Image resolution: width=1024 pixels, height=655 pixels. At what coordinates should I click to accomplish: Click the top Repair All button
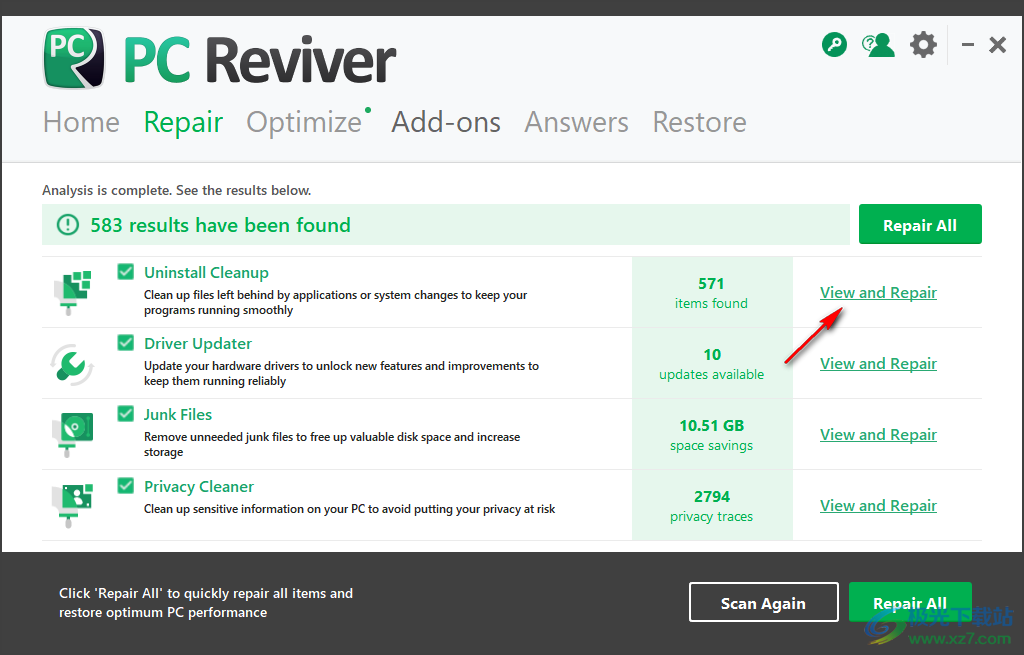tap(920, 225)
